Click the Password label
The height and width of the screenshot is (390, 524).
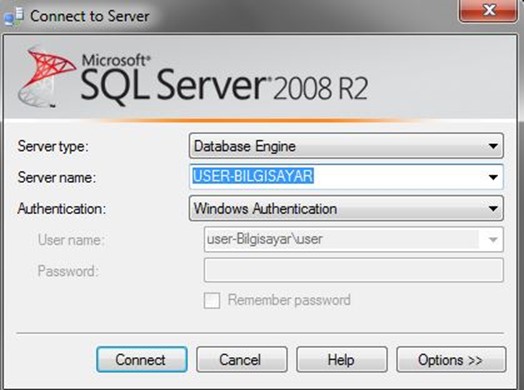click(68, 271)
